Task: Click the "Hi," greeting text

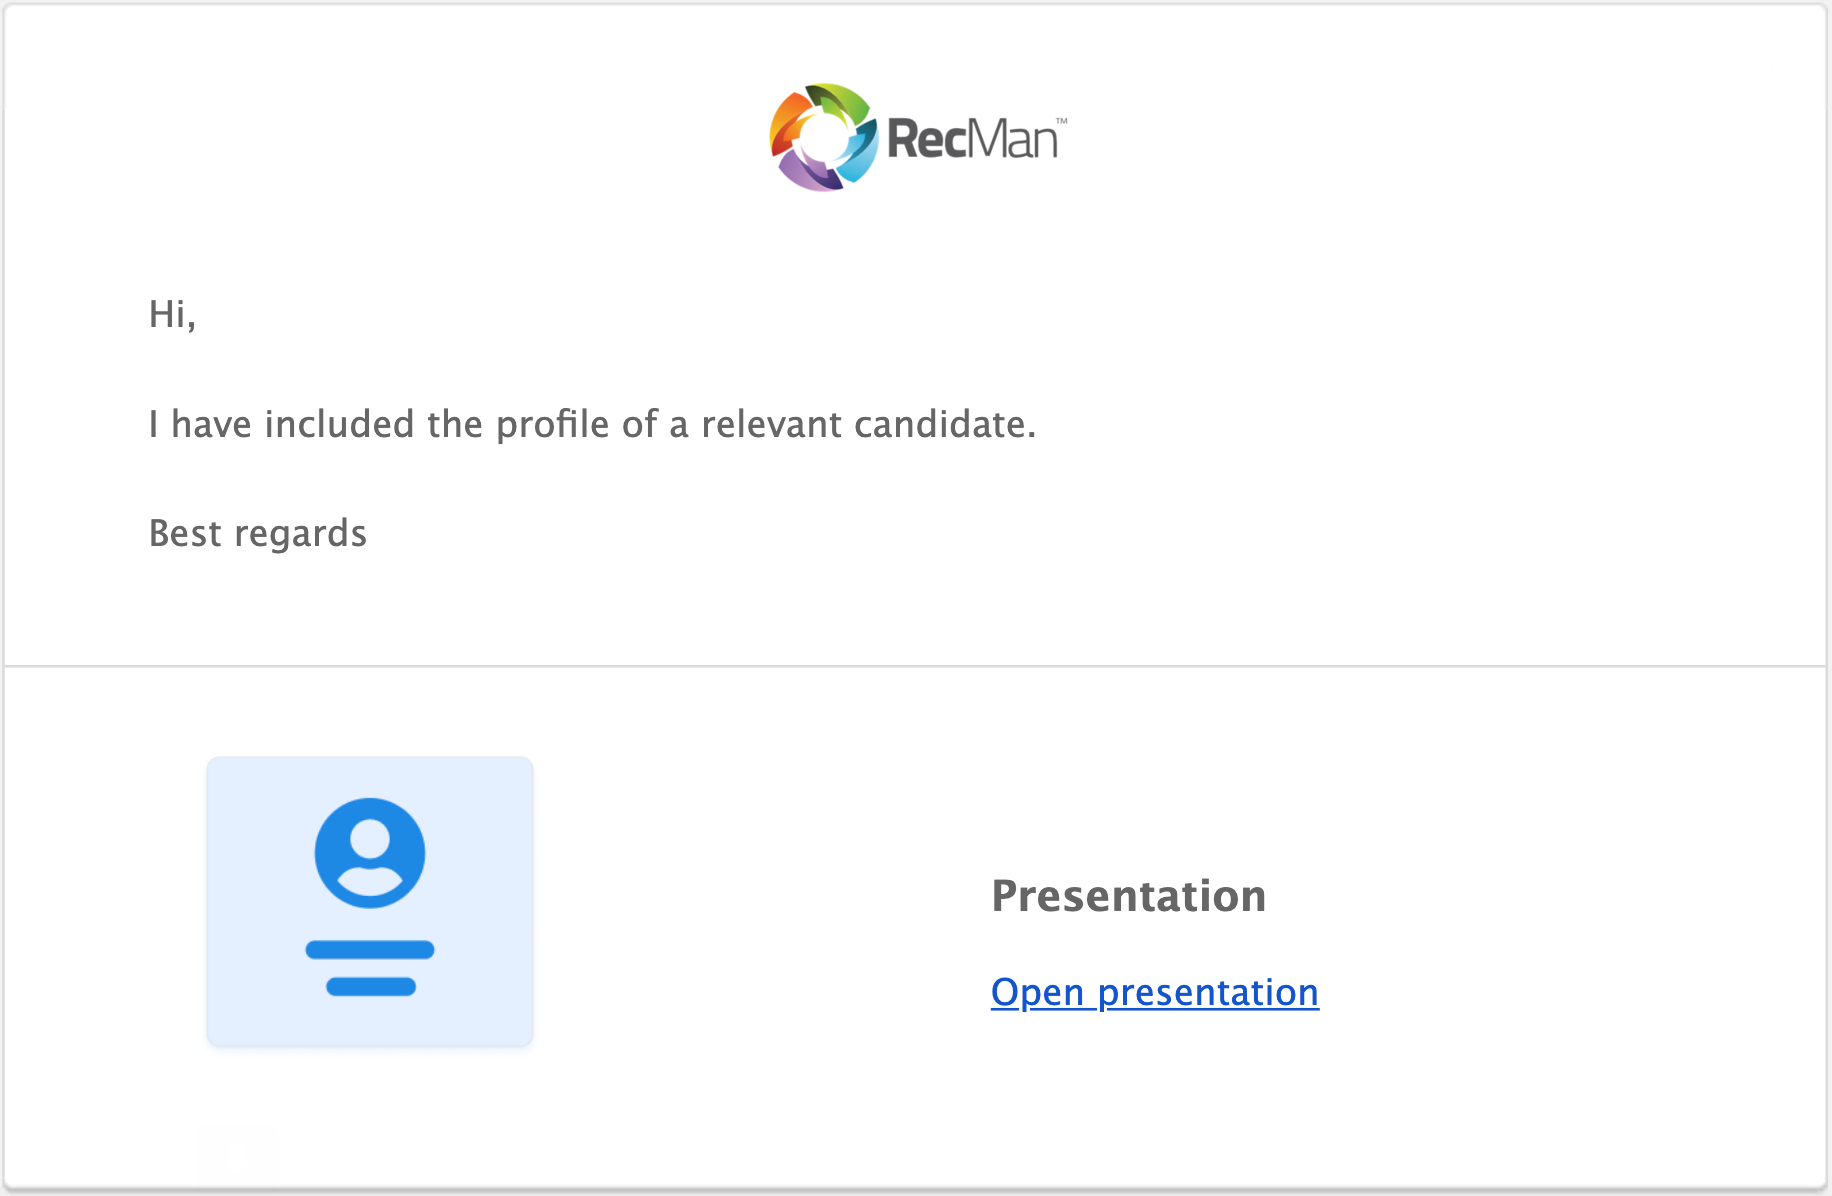Action: pos(172,314)
